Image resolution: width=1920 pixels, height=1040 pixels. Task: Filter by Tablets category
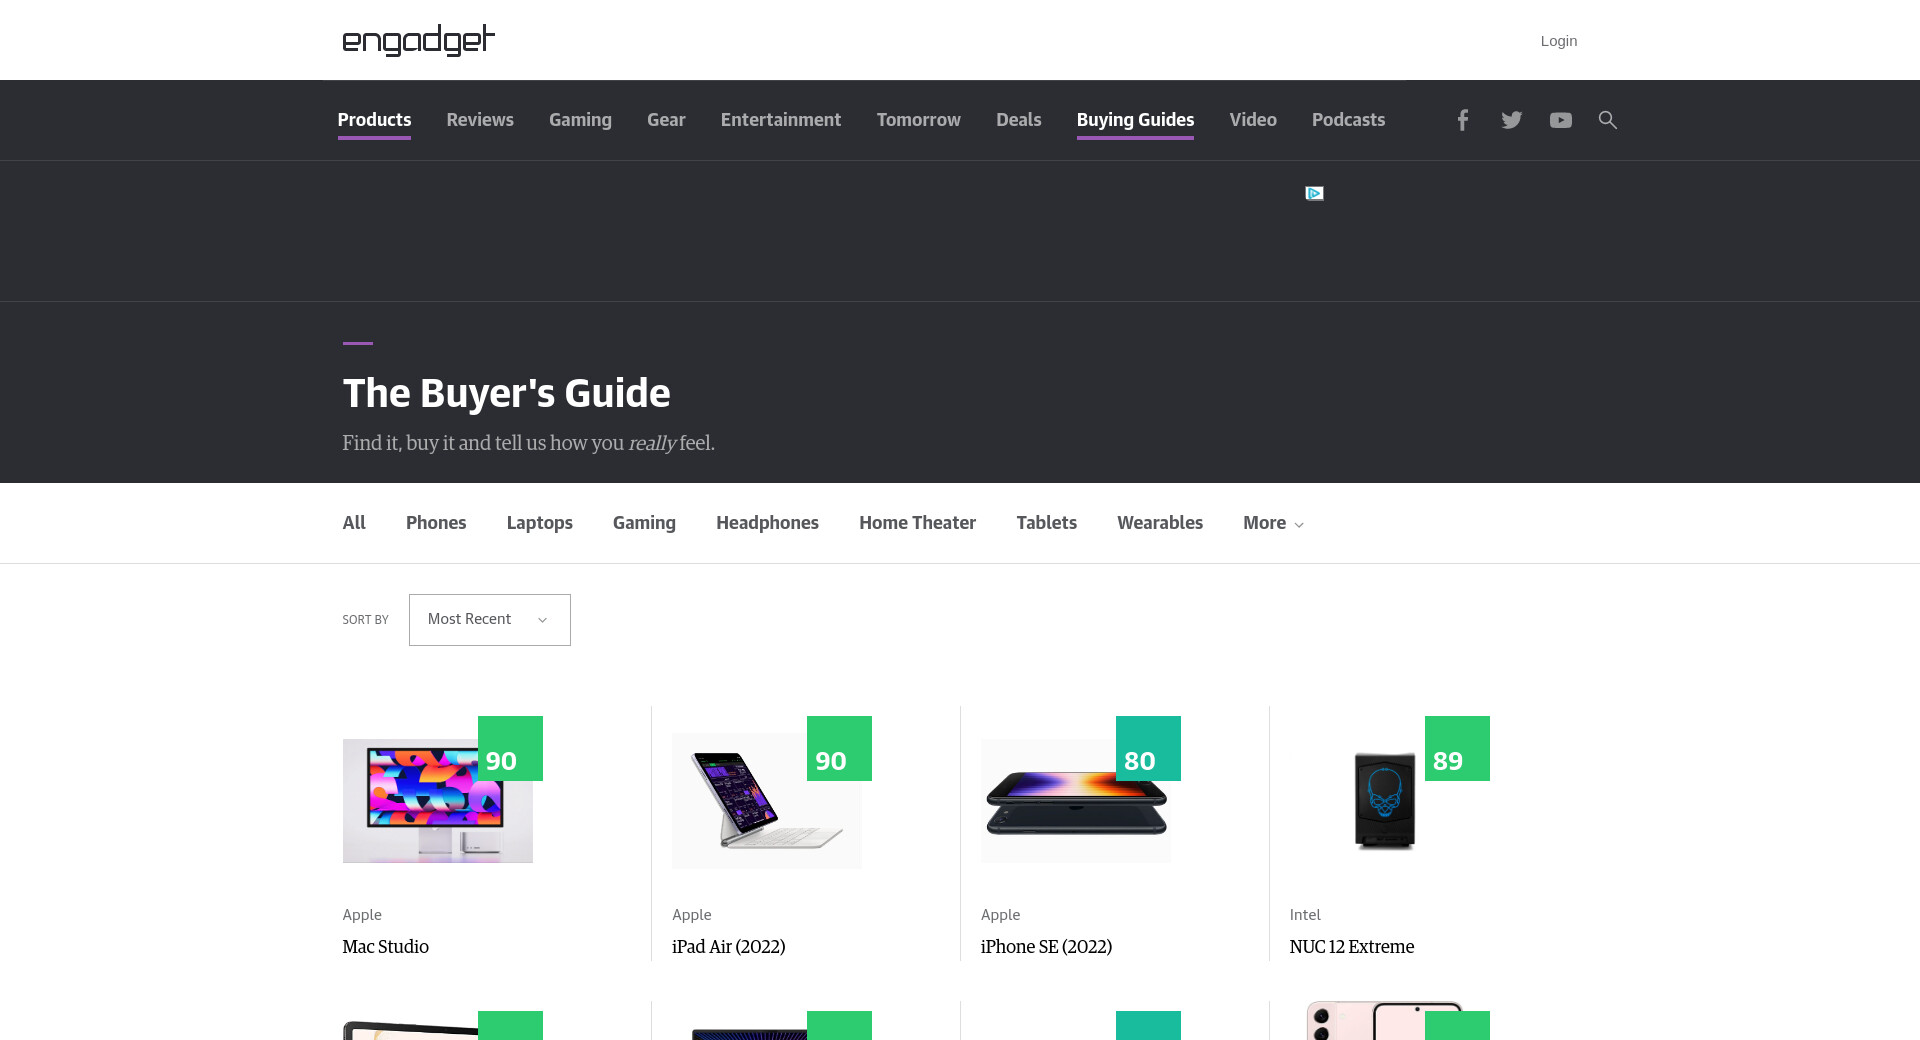tap(1046, 523)
